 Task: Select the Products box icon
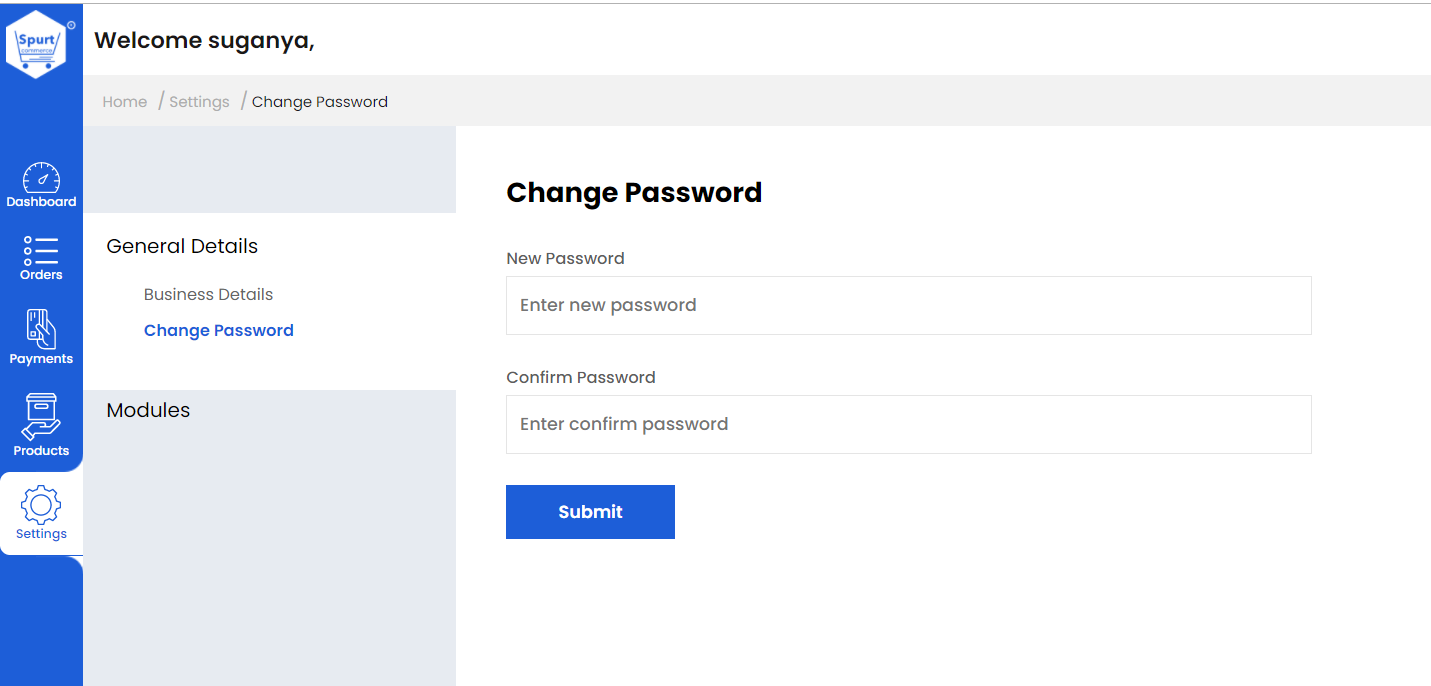pos(41,416)
